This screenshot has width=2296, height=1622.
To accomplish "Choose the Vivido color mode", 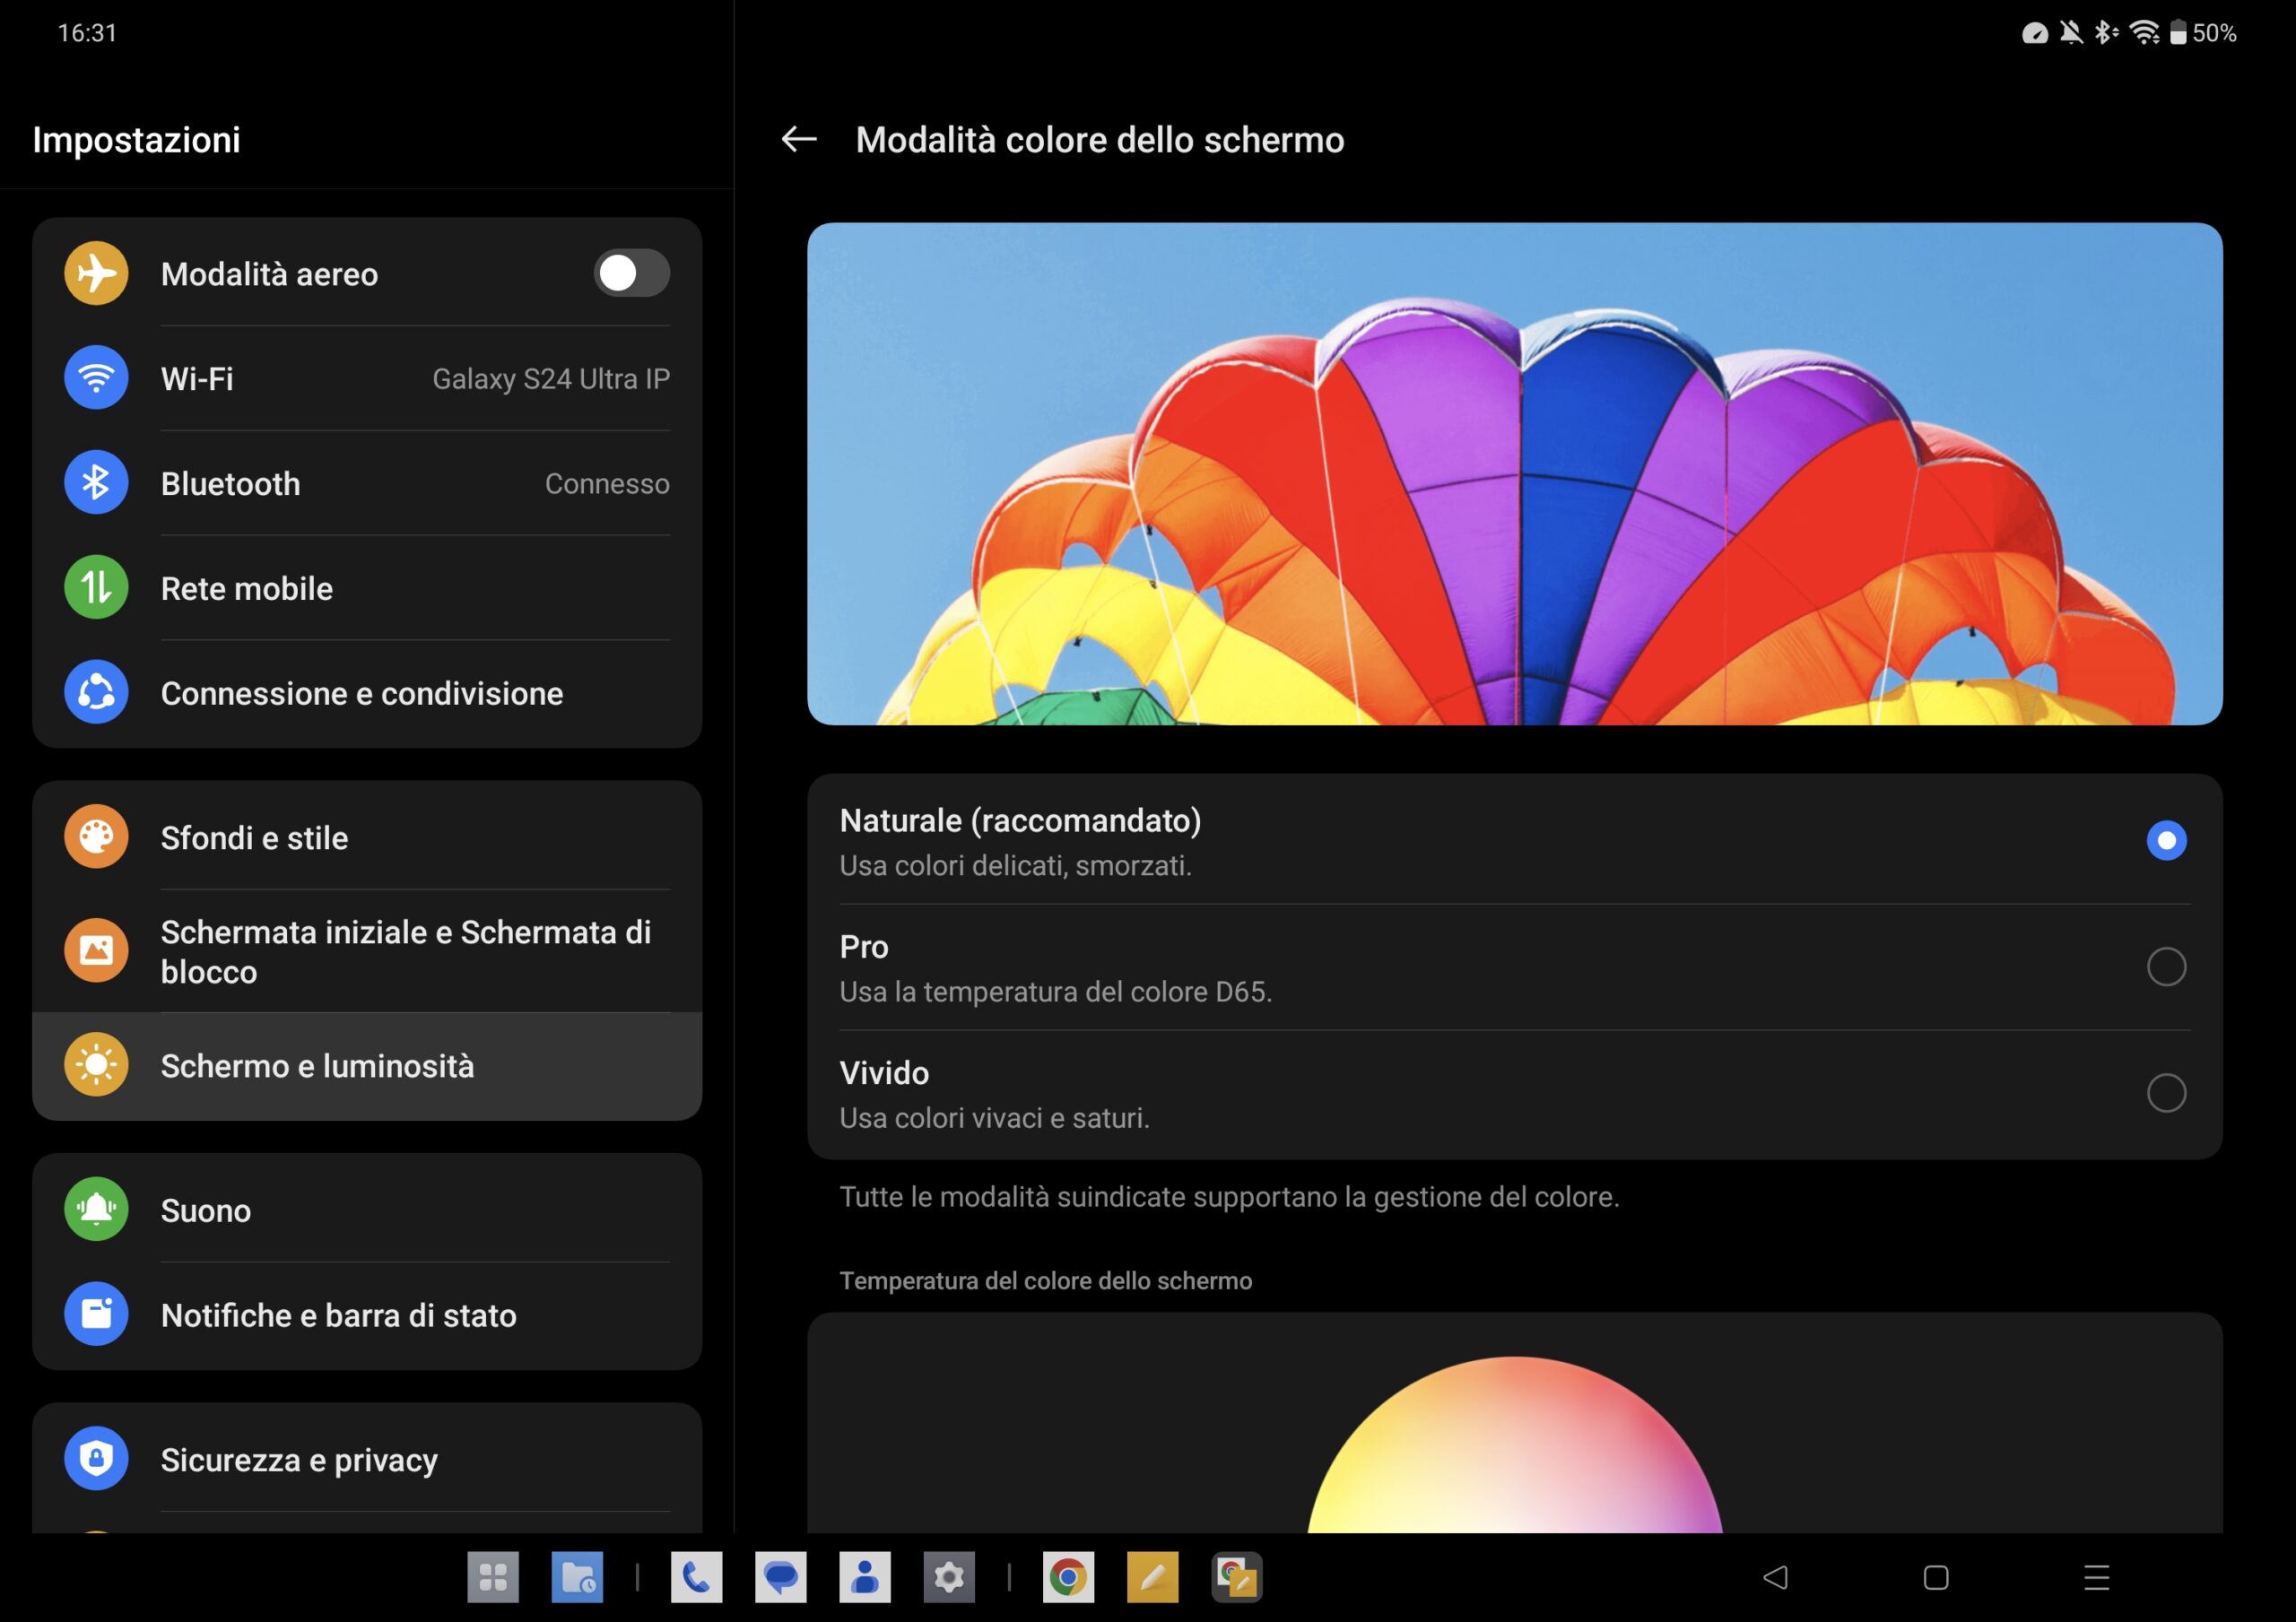I will [x=2165, y=1093].
